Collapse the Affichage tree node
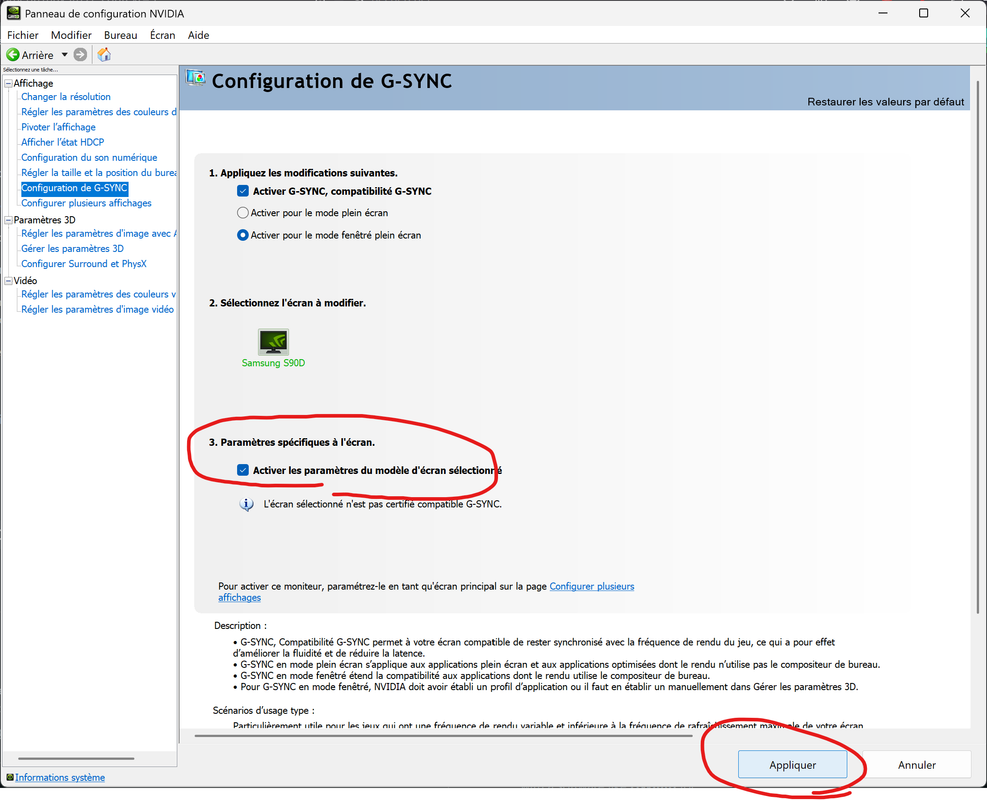987x800 pixels. (x=8, y=83)
